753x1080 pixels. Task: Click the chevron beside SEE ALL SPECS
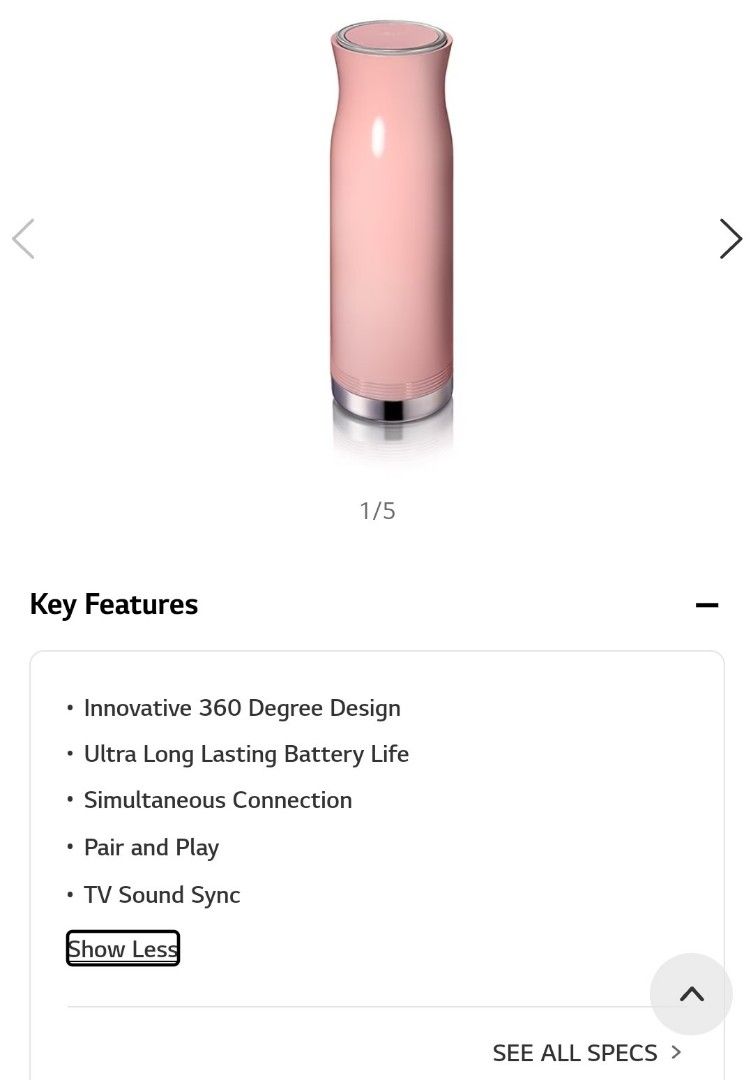[x=677, y=1052]
